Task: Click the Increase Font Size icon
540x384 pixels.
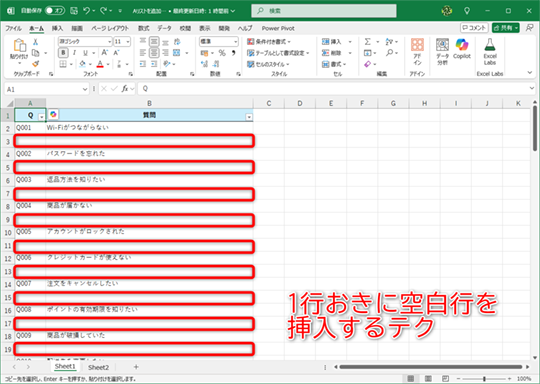Action: tap(104, 53)
